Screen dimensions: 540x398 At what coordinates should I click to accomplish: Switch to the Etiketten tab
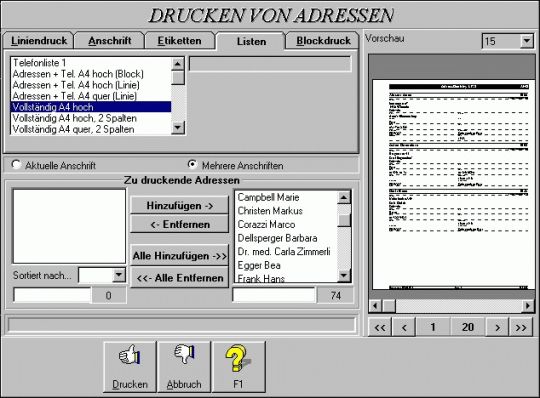pyautogui.click(x=179, y=41)
